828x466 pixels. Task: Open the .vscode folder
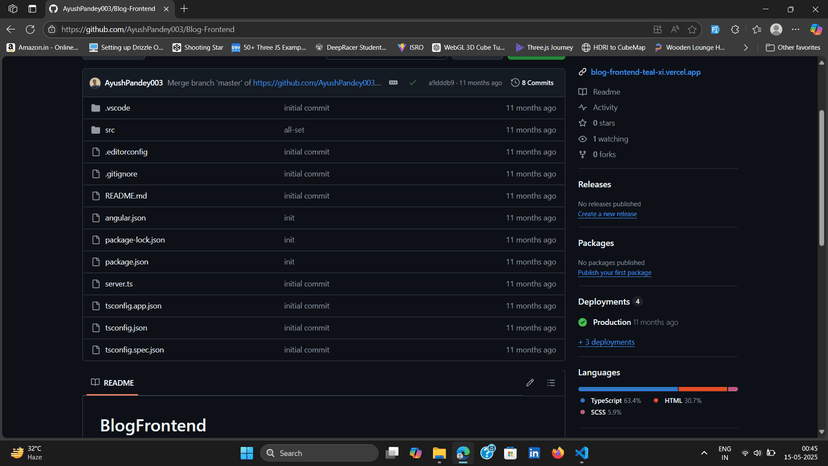117,108
